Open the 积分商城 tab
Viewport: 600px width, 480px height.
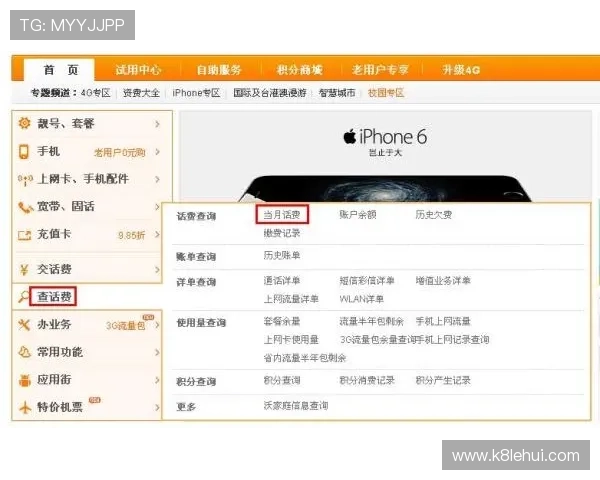pos(299,70)
